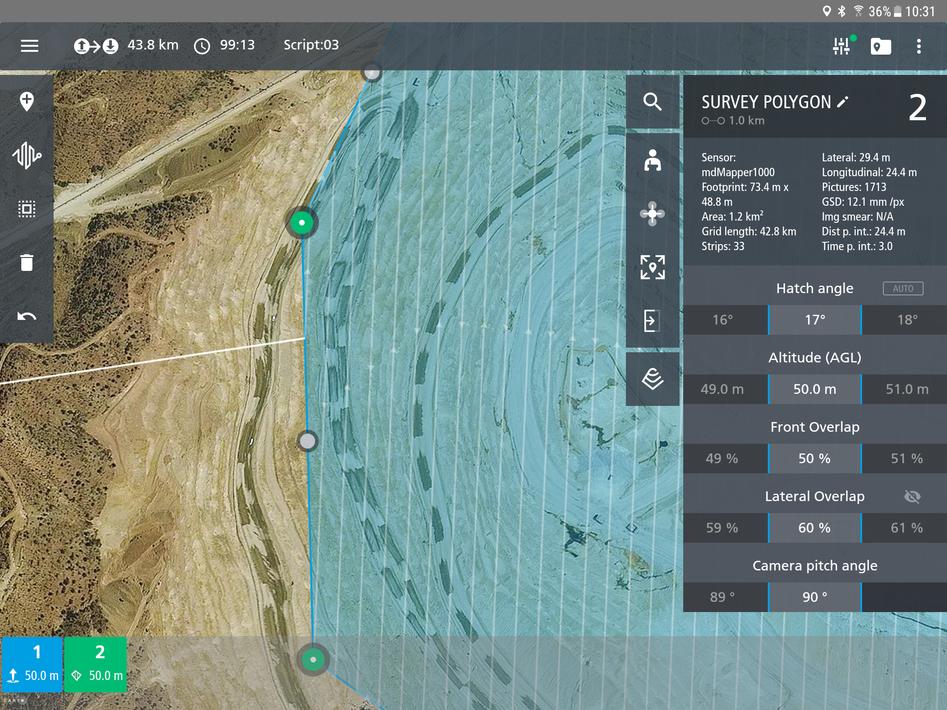Fit mission to screen with focus icon
This screenshot has width=947, height=710.
[652, 266]
